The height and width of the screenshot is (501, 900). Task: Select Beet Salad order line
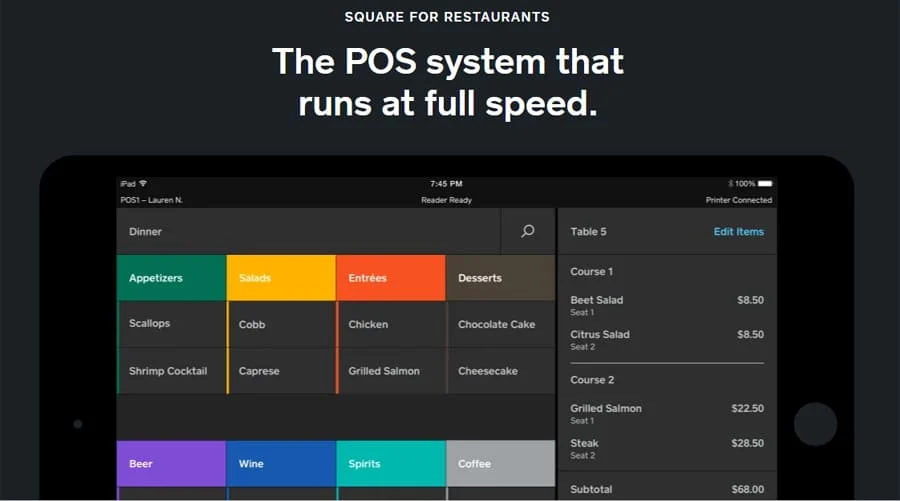pos(667,305)
